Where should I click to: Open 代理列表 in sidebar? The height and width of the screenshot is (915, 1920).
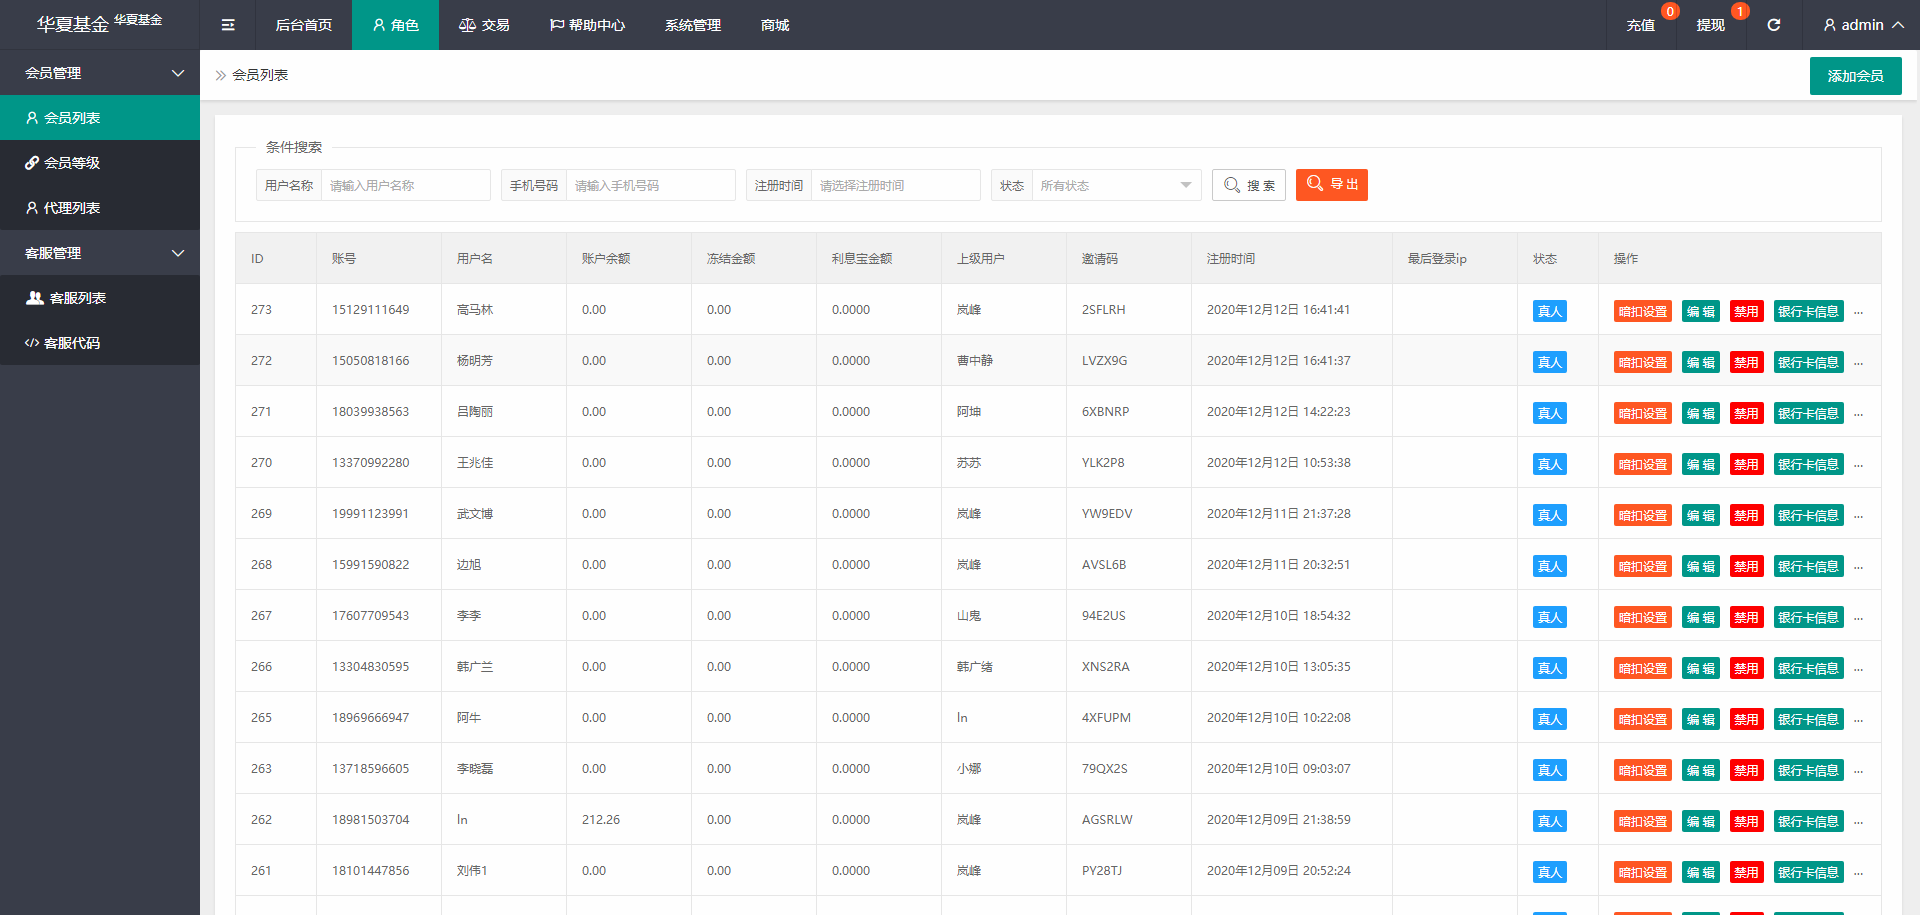(x=100, y=208)
